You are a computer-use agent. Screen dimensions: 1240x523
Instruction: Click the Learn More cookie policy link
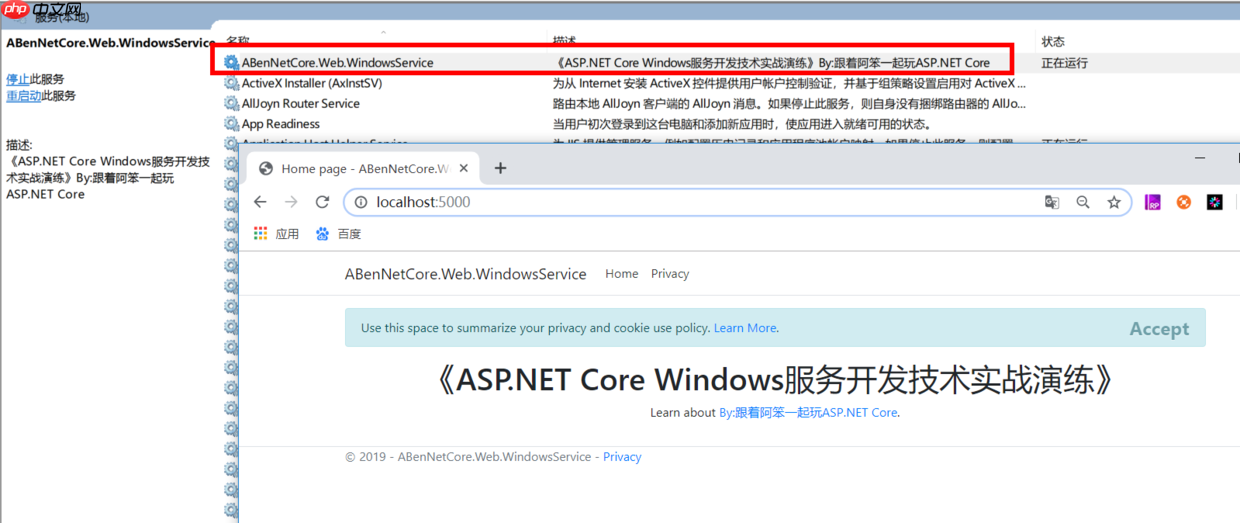click(745, 328)
